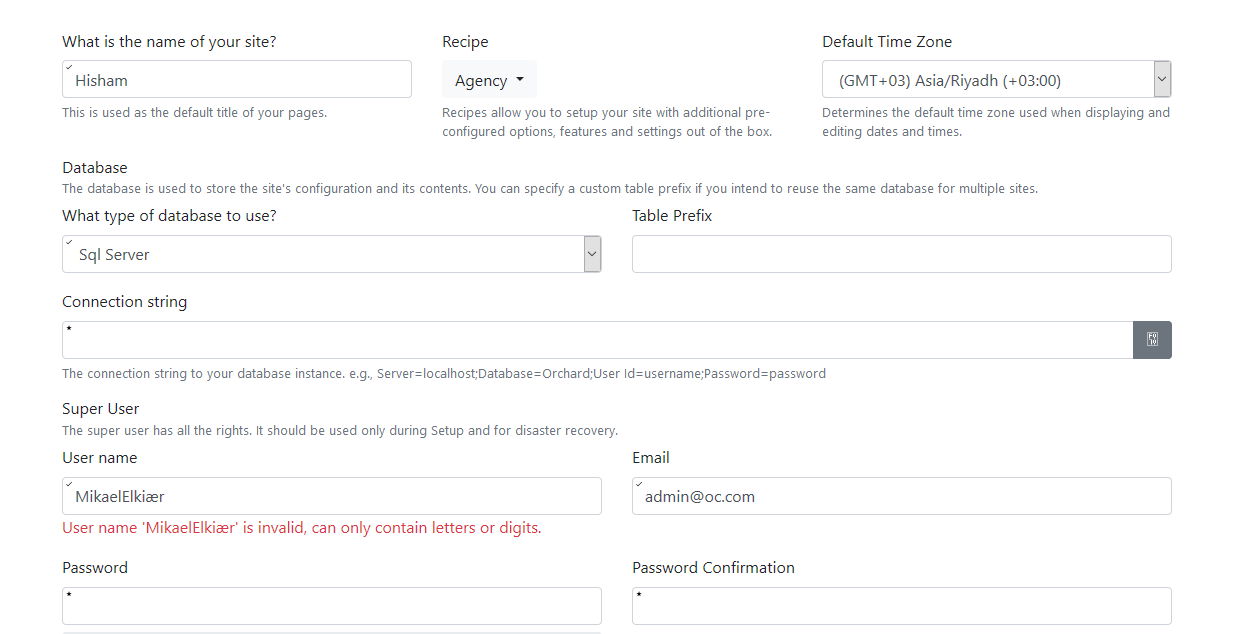Click inside the empty Table Prefix field
The height and width of the screenshot is (634, 1243).
coord(900,254)
